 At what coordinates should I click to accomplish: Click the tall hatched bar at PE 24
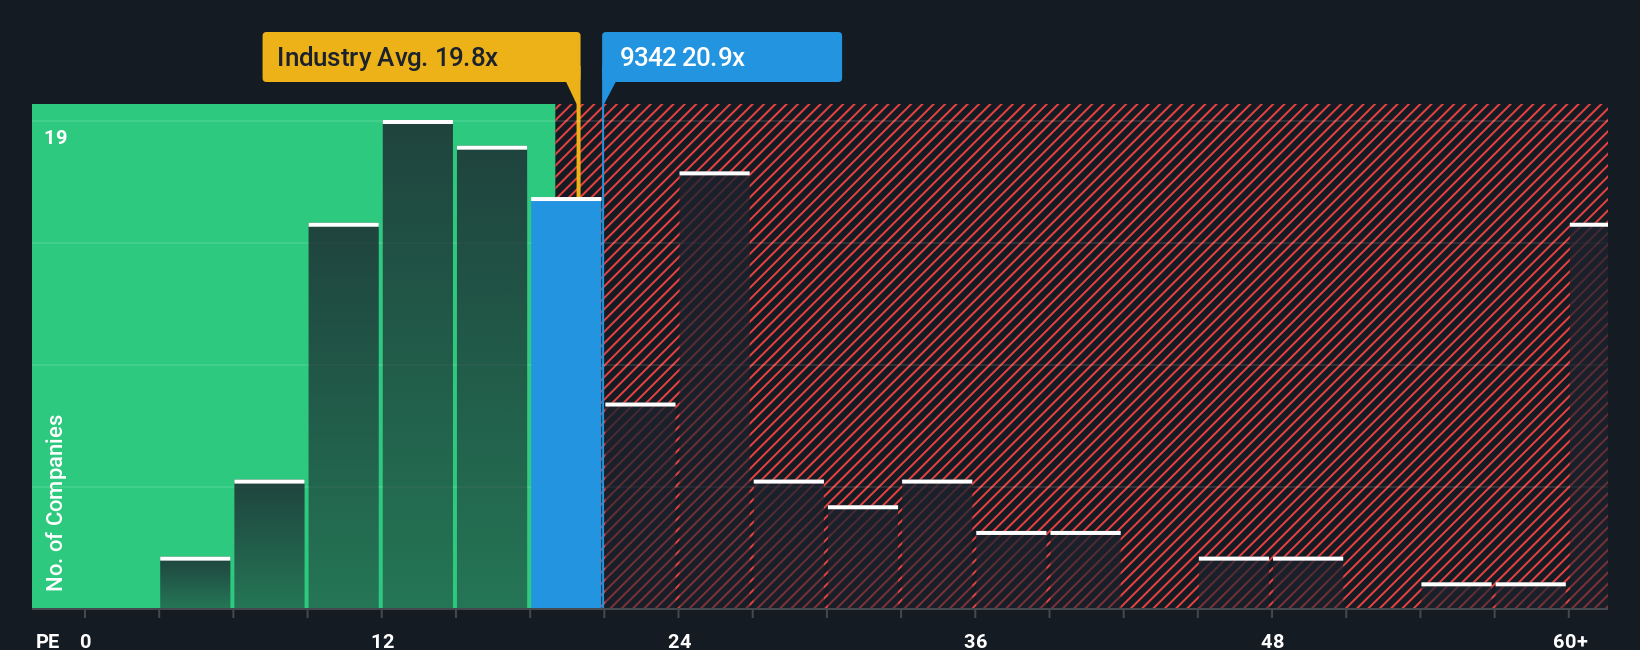(x=714, y=390)
